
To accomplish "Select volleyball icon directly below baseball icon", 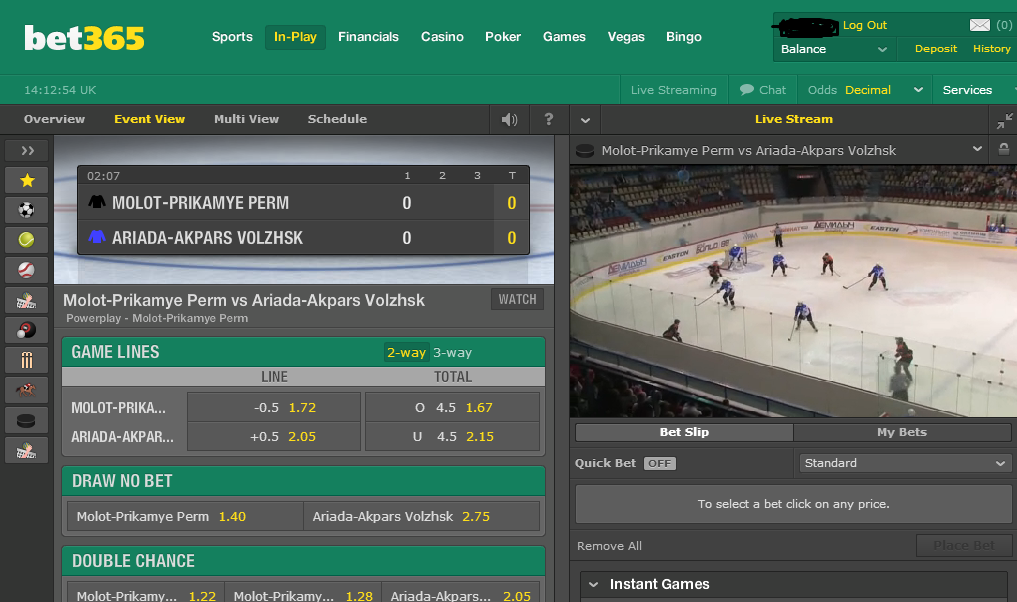I will coord(27,300).
